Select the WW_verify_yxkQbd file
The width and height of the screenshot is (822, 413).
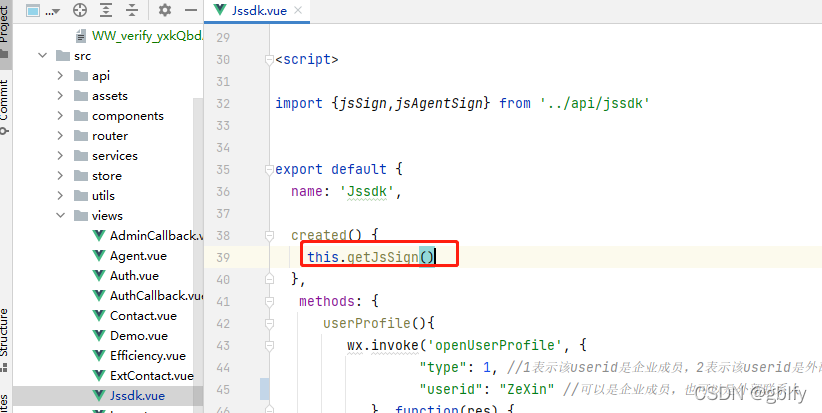139,36
